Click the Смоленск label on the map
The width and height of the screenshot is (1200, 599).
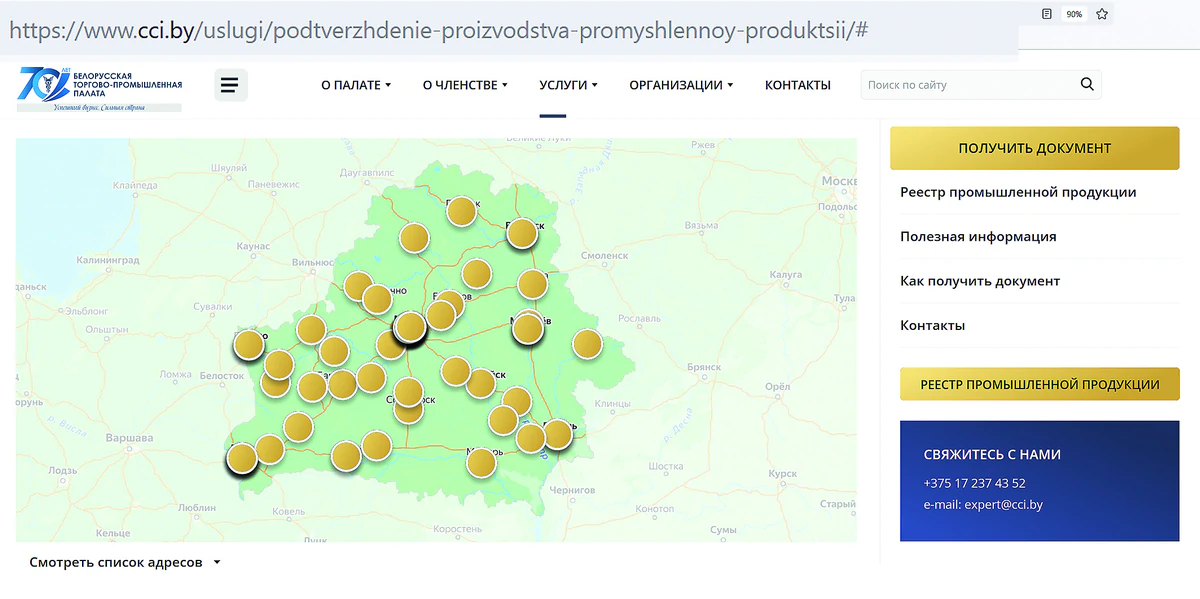pyautogui.click(x=606, y=256)
